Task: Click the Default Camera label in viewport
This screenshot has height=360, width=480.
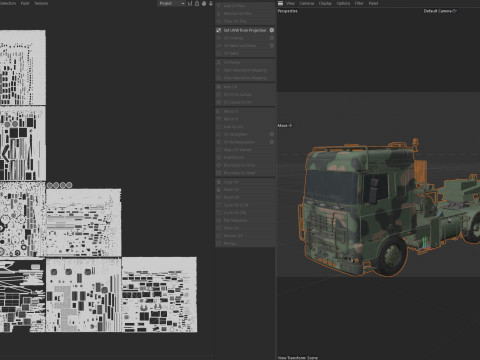Action: [438, 11]
